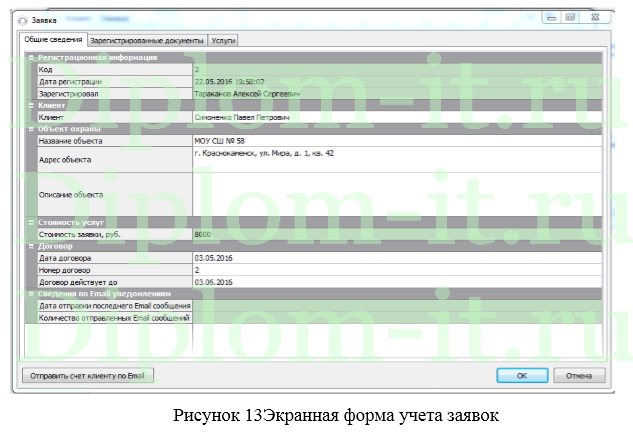Select the Адрес объекта label

pos(115,160)
